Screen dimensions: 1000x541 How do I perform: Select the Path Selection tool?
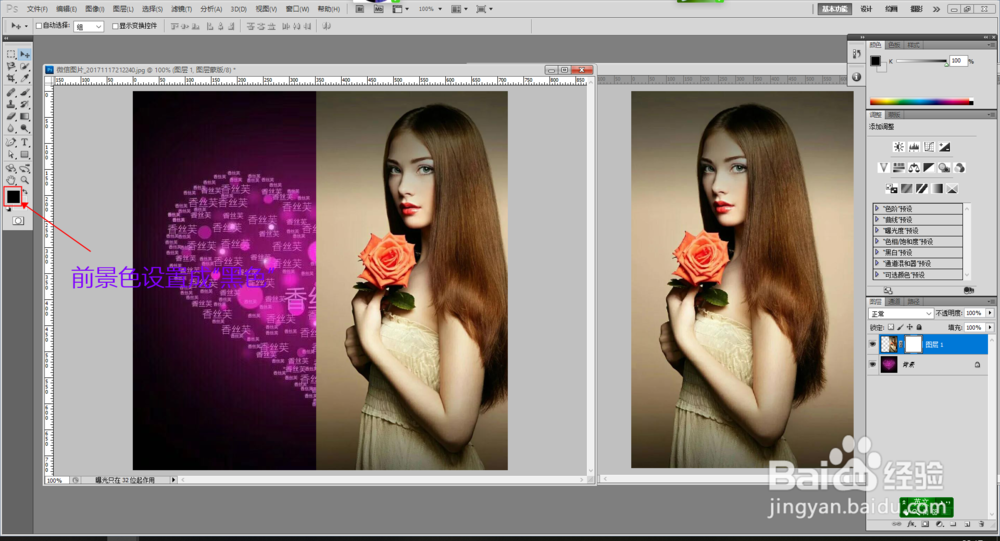coord(11,153)
